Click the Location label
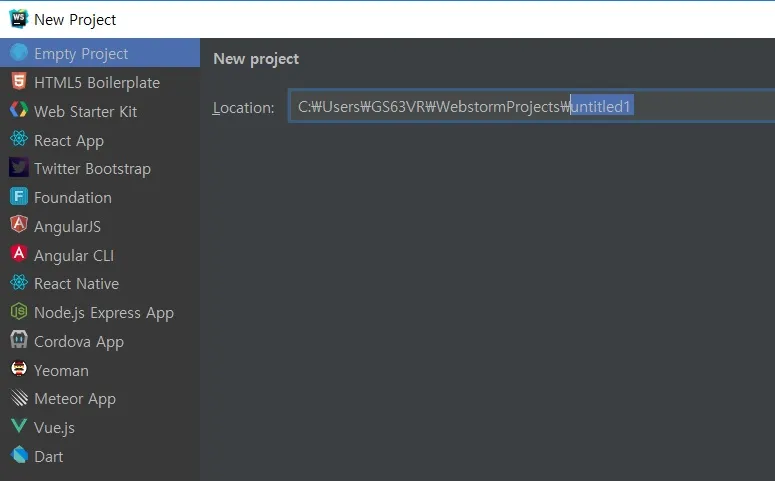 click(x=243, y=107)
